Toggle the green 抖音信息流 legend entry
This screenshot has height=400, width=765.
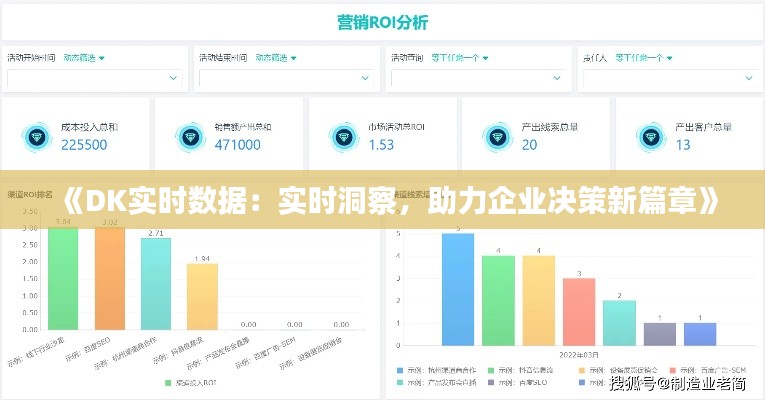tap(519, 368)
